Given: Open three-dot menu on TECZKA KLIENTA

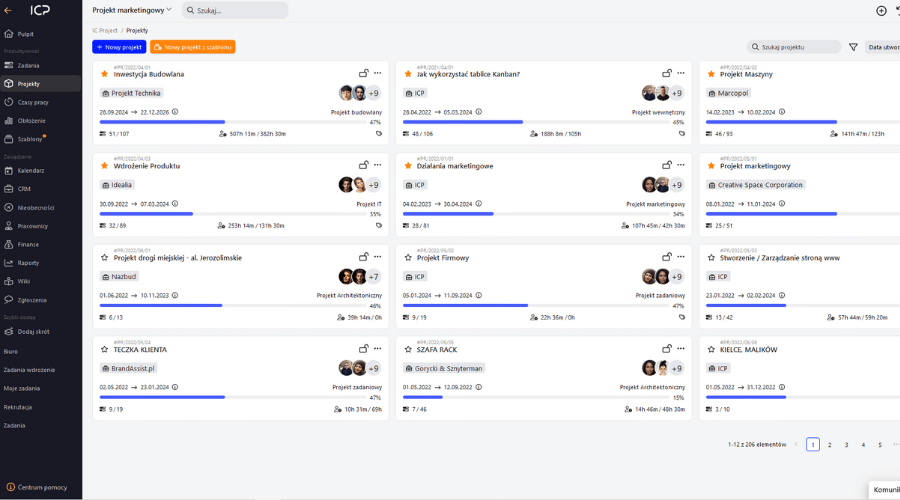Looking at the screenshot, I should click(x=378, y=348).
